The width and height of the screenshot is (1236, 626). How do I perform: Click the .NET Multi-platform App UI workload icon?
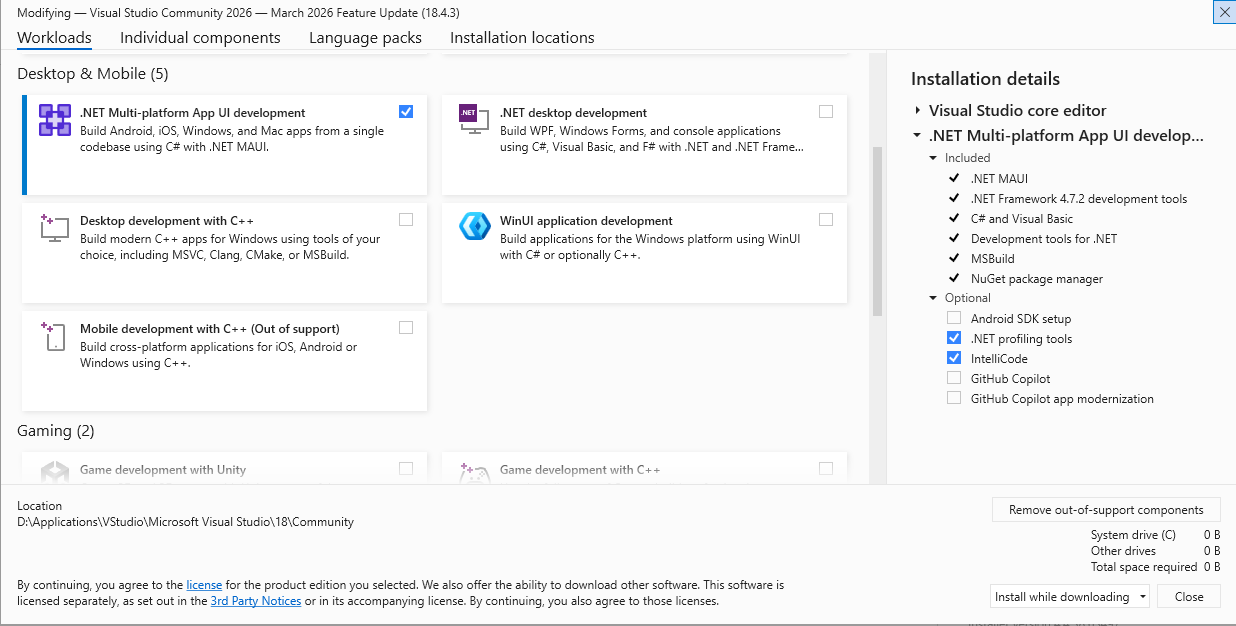point(55,120)
